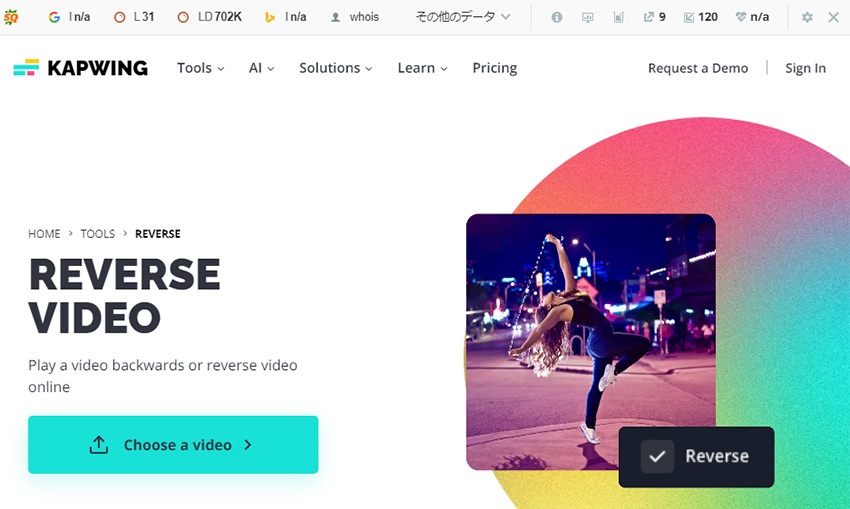This screenshot has height=509, width=850.
Task: Click the Kapwing logo
Action: click(x=80, y=68)
